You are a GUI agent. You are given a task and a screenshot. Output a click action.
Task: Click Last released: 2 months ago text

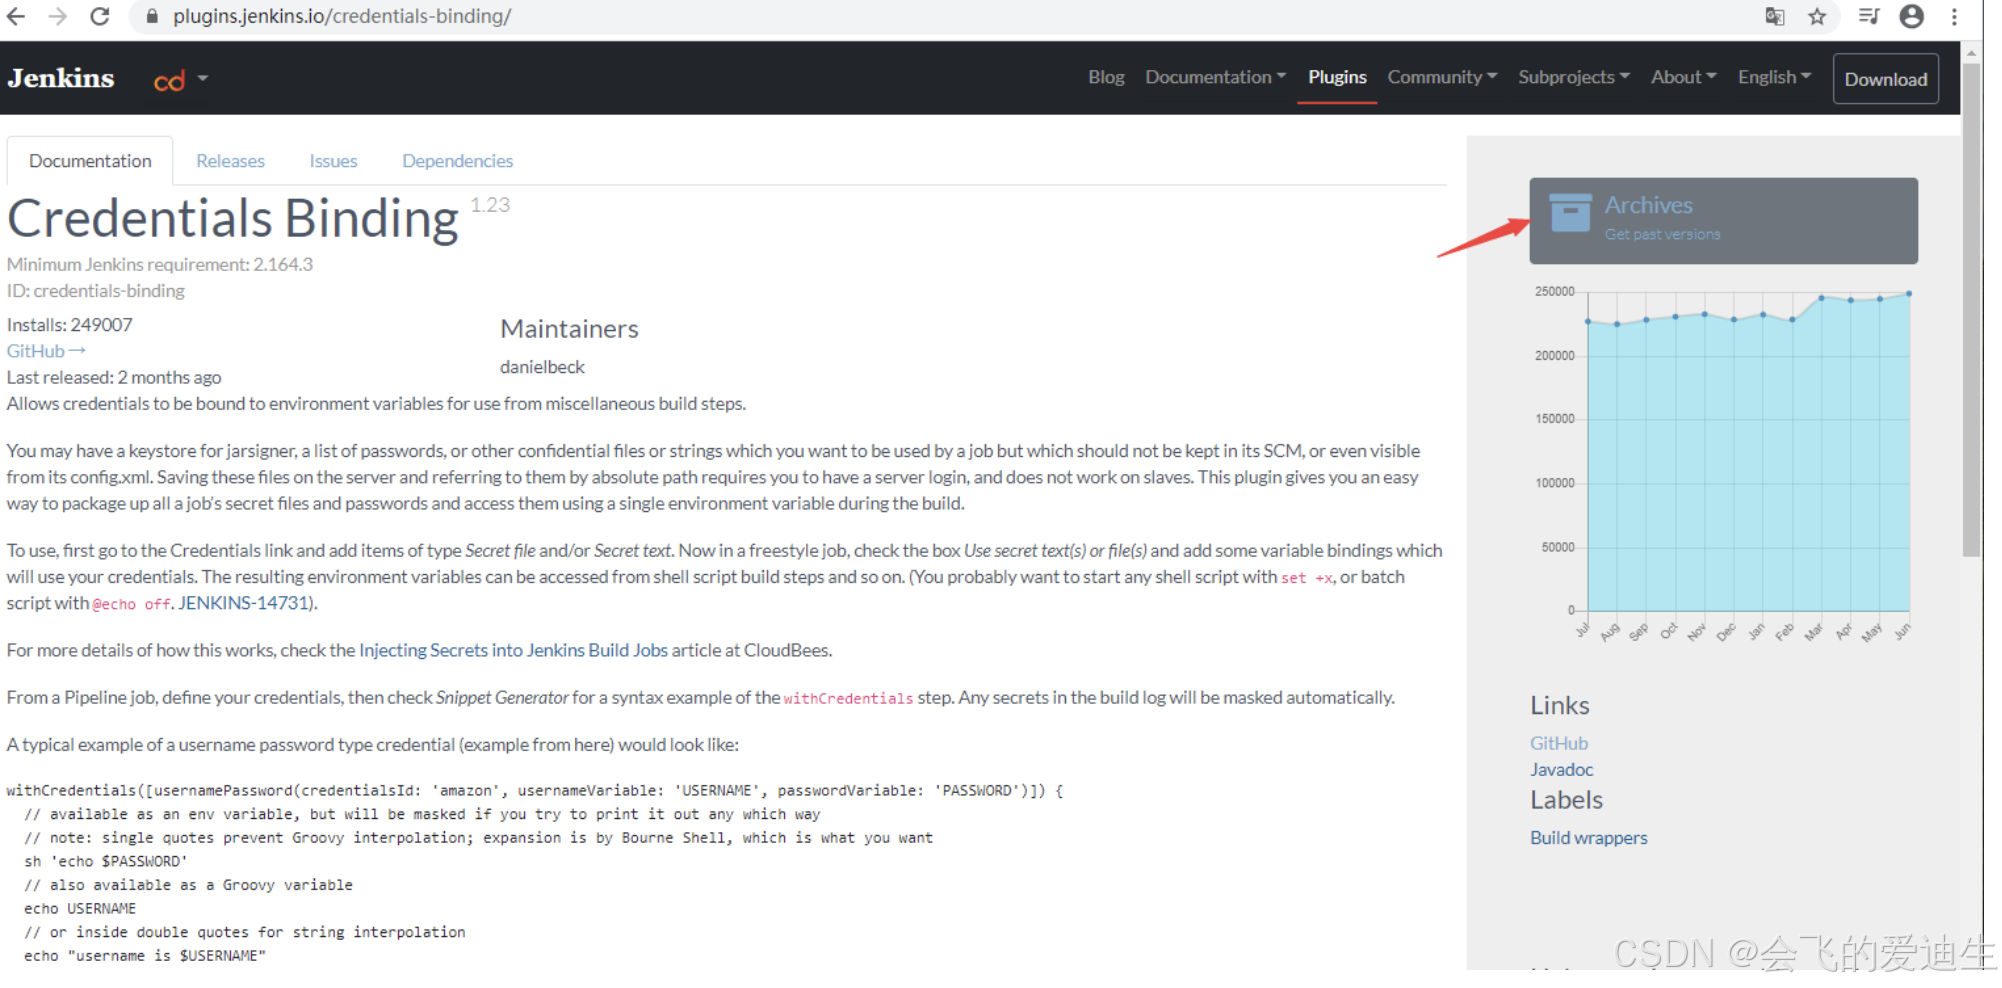[x=113, y=377]
